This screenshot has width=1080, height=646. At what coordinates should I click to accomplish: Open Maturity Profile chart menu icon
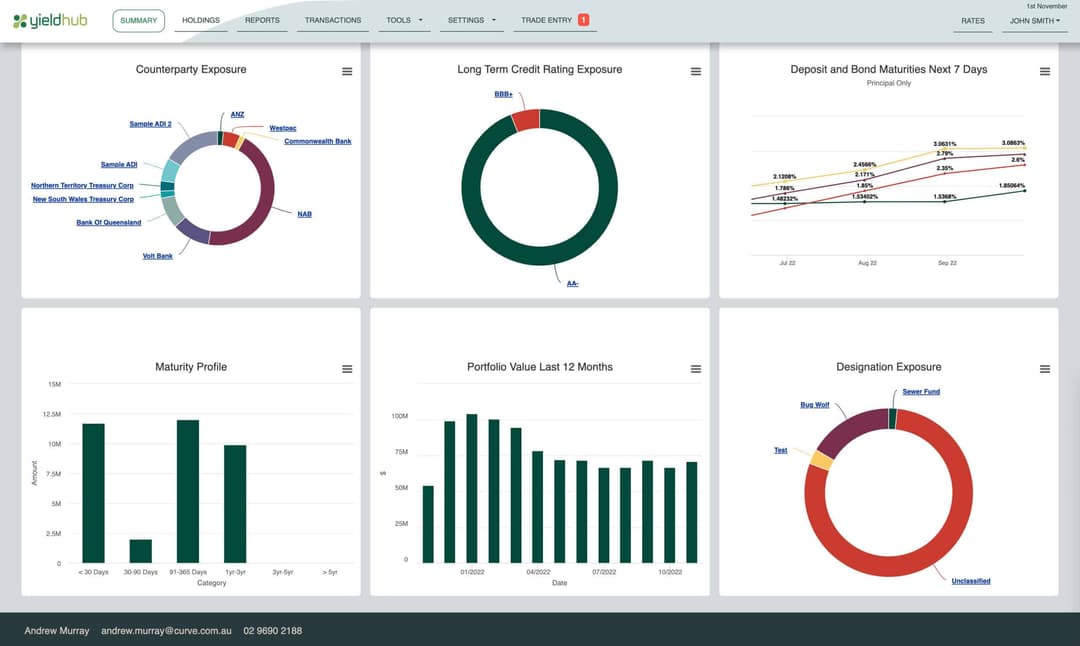pyautogui.click(x=347, y=369)
